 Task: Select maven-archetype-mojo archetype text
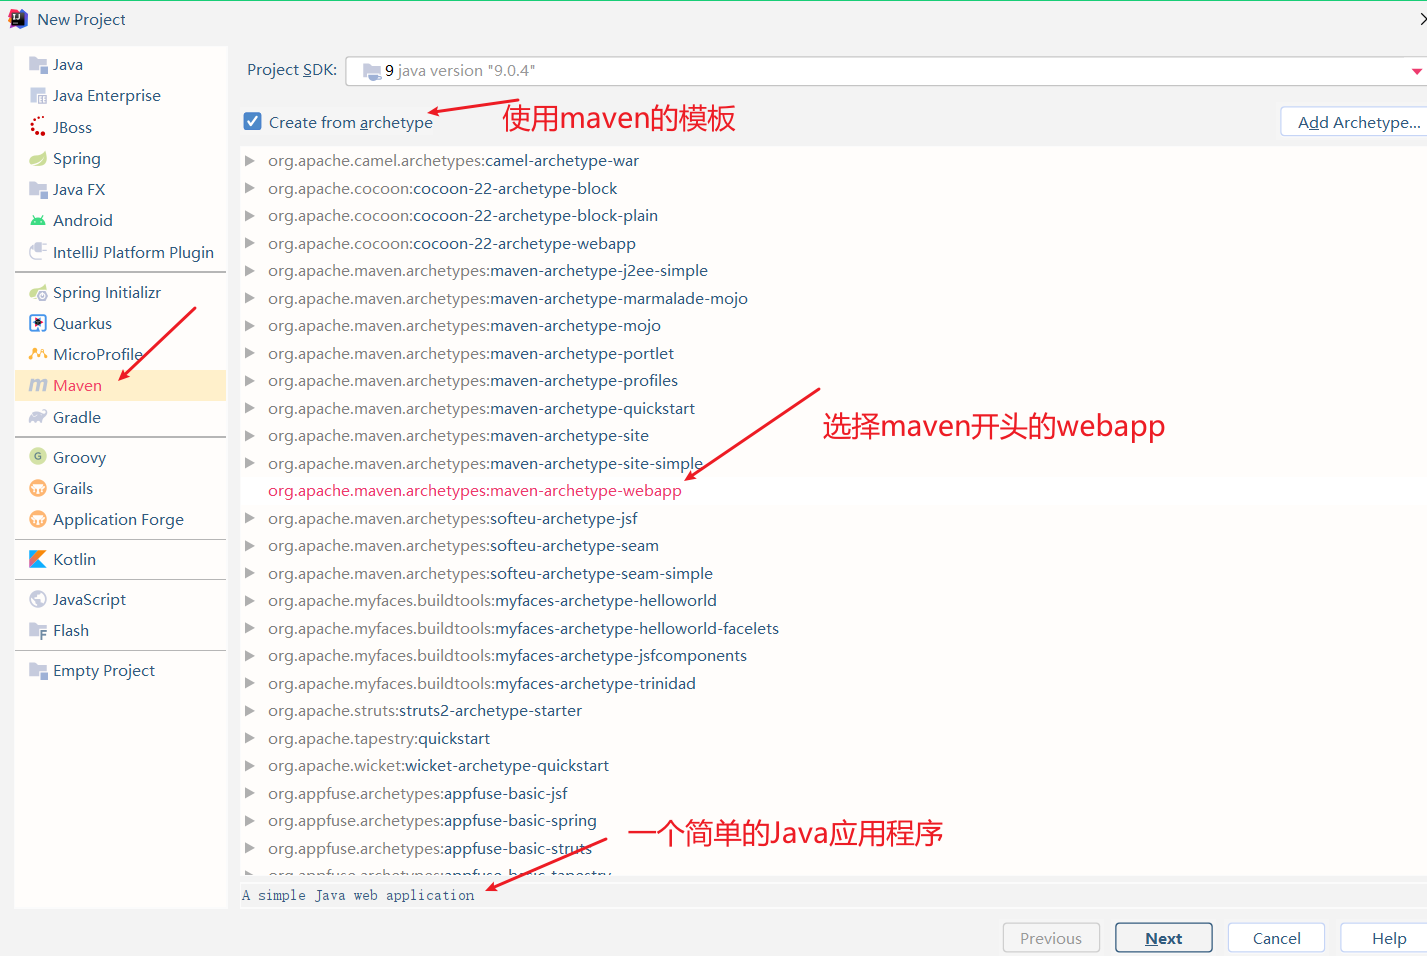(464, 326)
